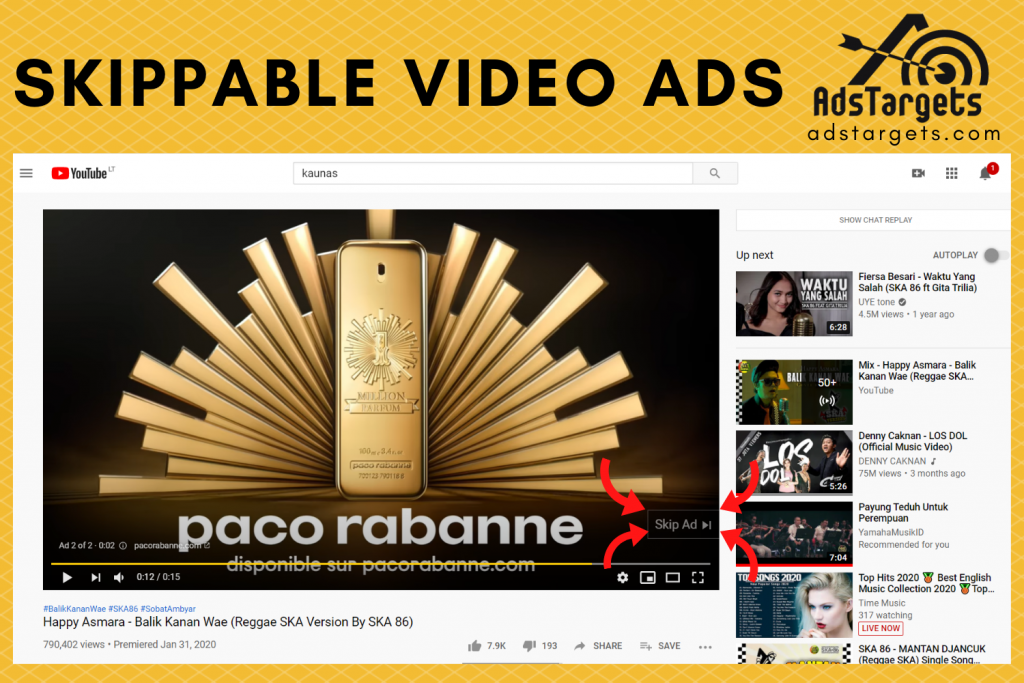Image resolution: width=1024 pixels, height=683 pixels.
Task: Open the more actions ellipsis menu
Action: [705, 646]
